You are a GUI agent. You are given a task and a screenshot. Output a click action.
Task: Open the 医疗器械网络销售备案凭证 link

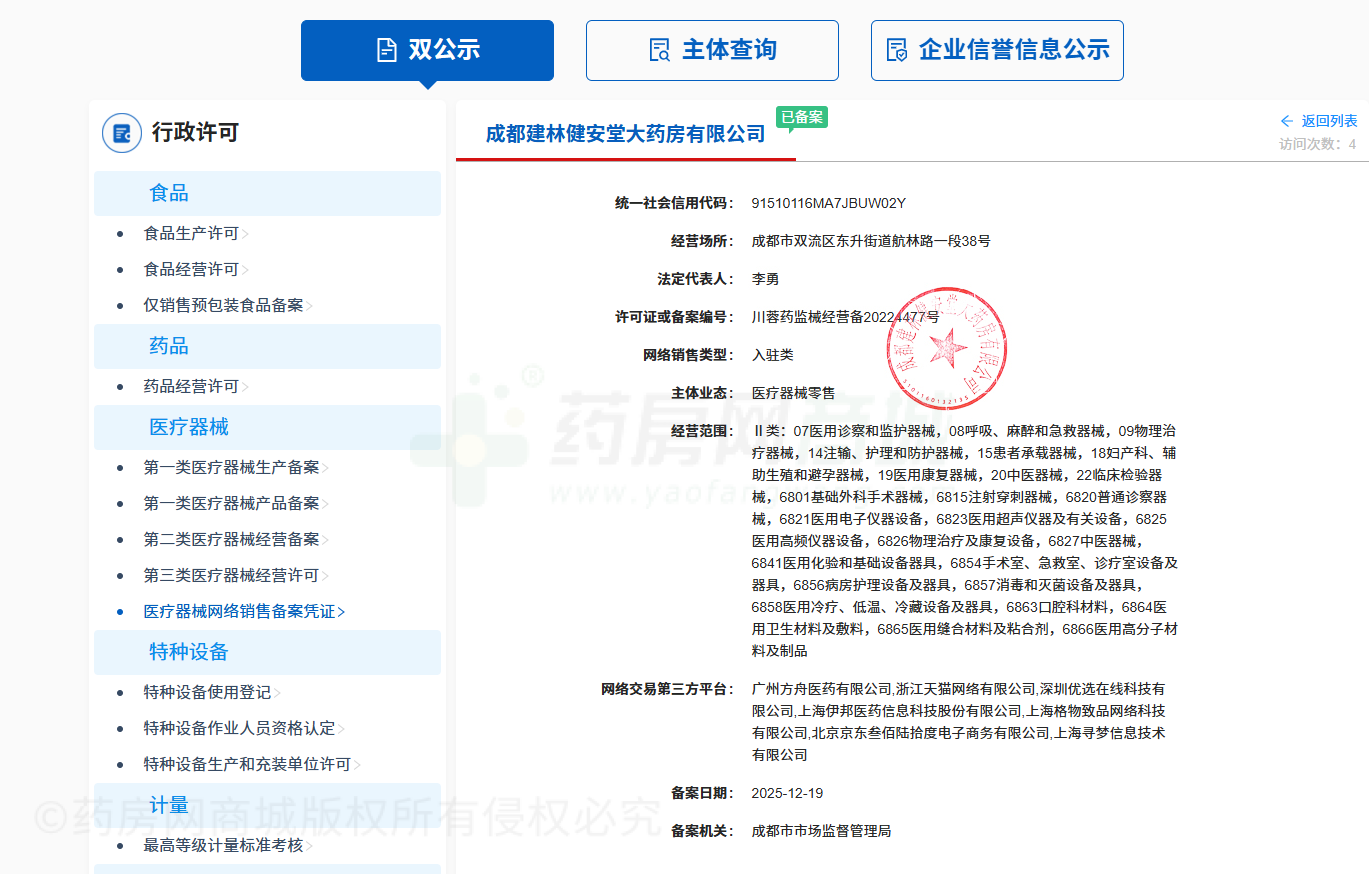pos(243,611)
